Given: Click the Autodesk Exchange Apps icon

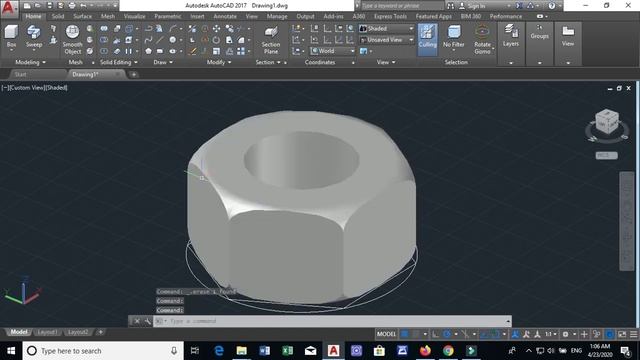Looking at the screenshot, I should click(519, 6).
